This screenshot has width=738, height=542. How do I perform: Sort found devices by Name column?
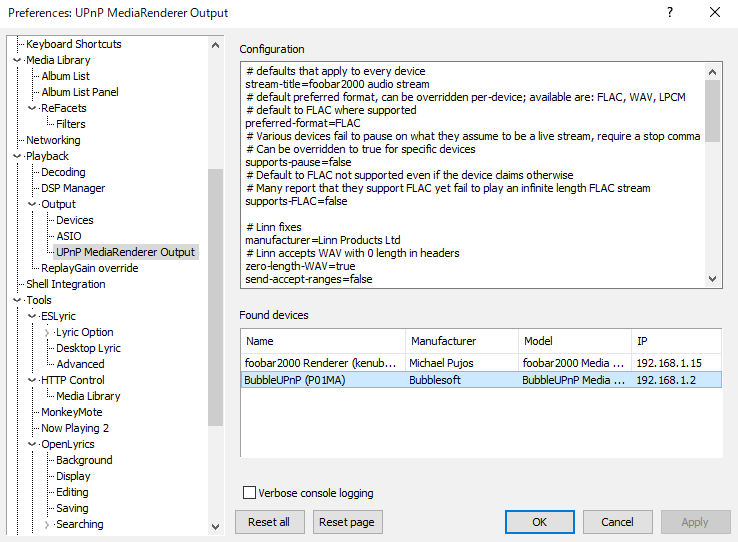point(323,341)
